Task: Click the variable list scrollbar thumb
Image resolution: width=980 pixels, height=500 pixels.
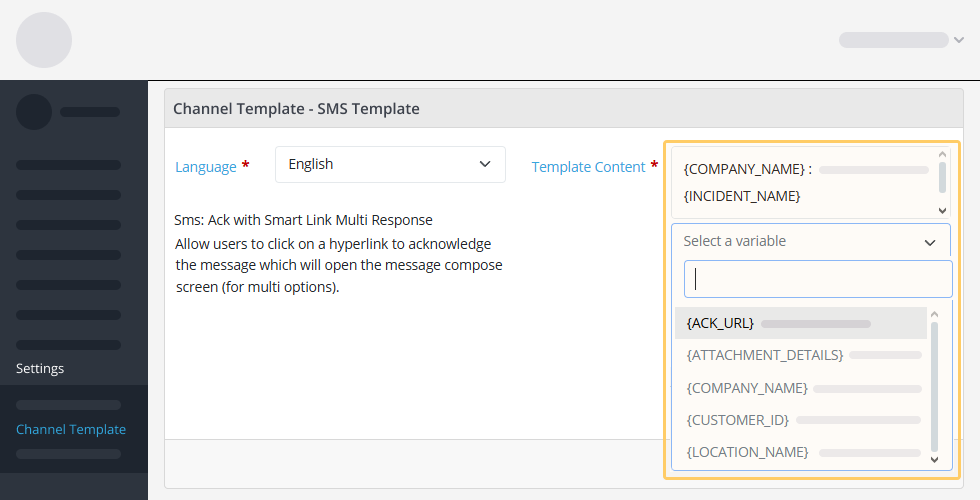Action: [935, 385]
